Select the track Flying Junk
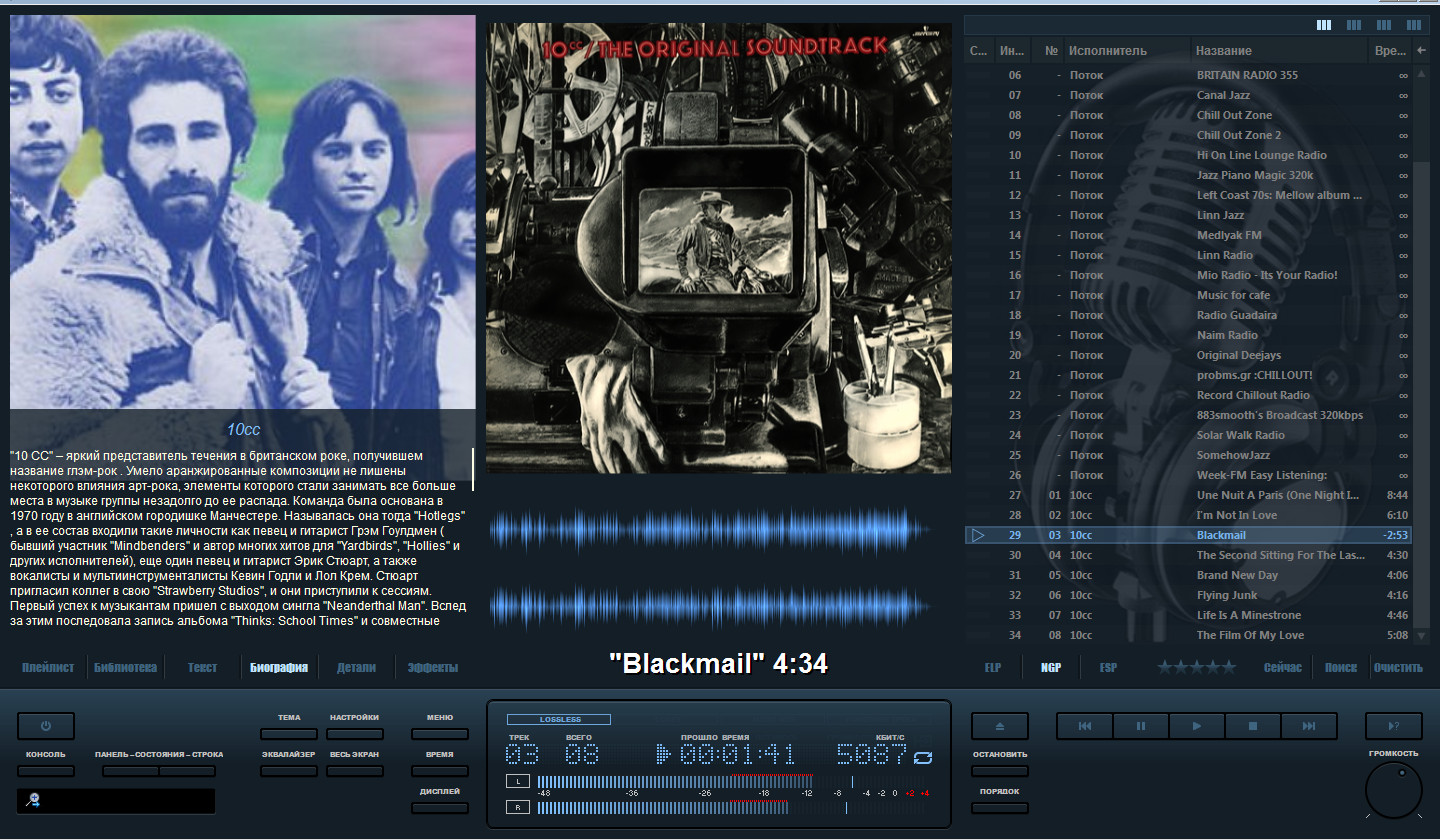The height and width of the screenshot is (840, 1440). coord(1188,595)
